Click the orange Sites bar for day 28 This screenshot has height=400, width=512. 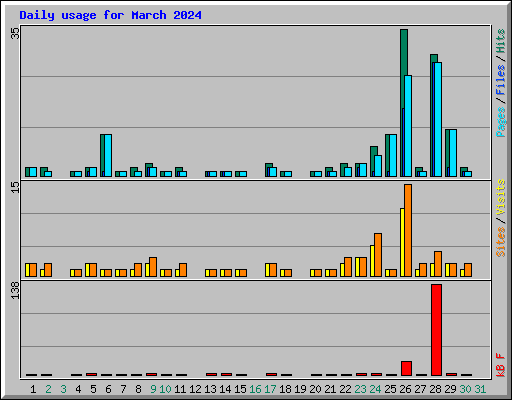pyautogui.click(x=438, y=264)
